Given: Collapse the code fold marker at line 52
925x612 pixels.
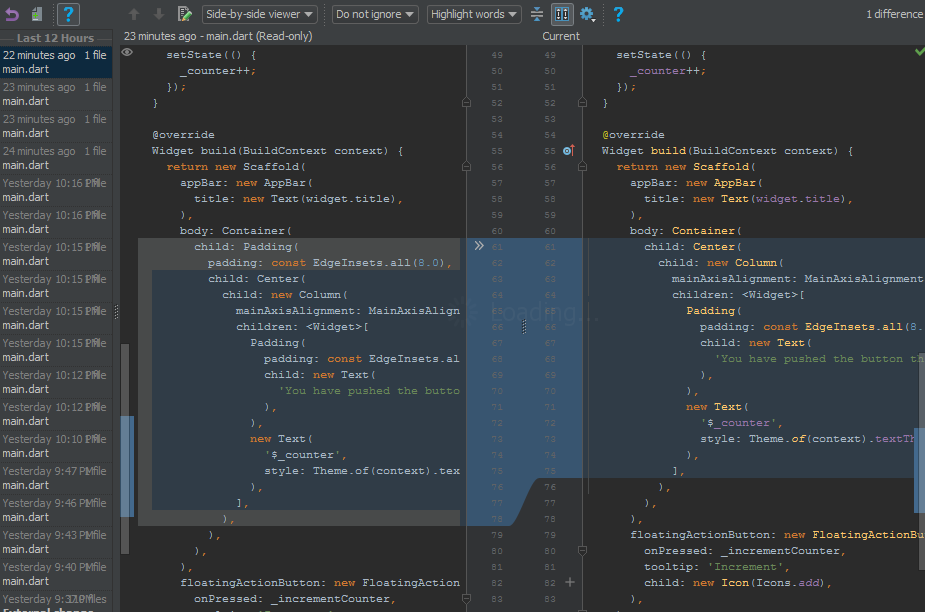Looking at the screenshot, I should 466,102.
